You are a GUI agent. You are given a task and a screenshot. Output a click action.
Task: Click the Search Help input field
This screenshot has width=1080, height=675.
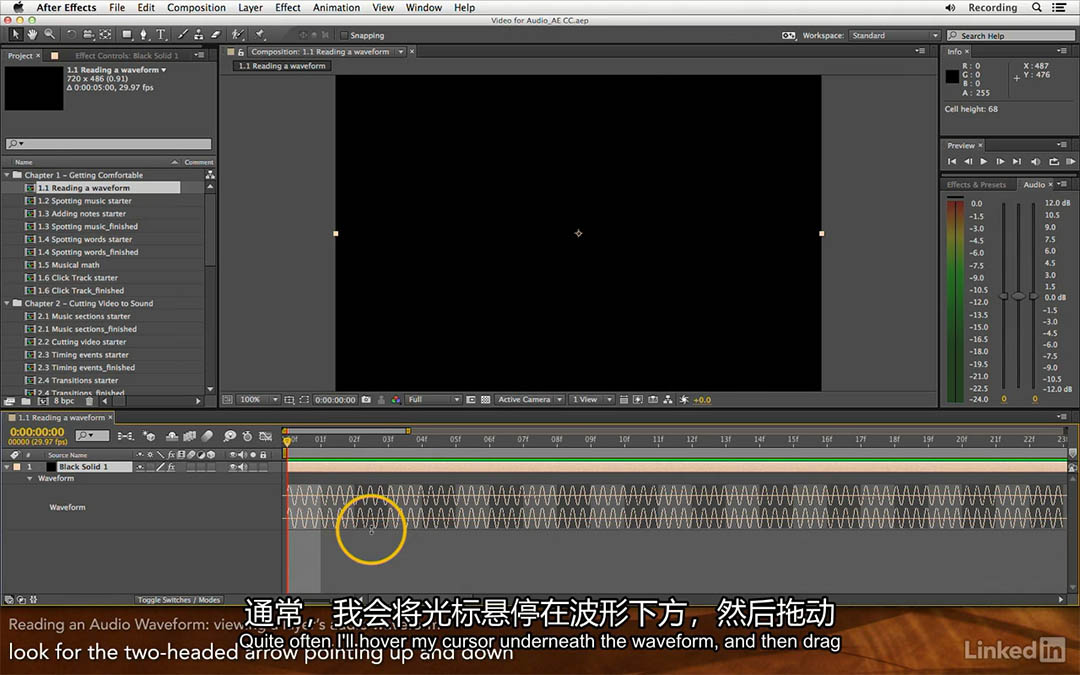pyautogui.click(x=1011, y=35)
